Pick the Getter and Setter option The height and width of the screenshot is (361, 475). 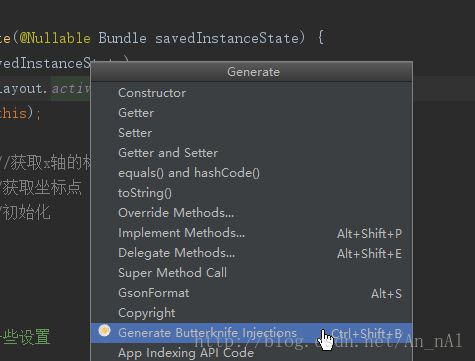(252, 153)
